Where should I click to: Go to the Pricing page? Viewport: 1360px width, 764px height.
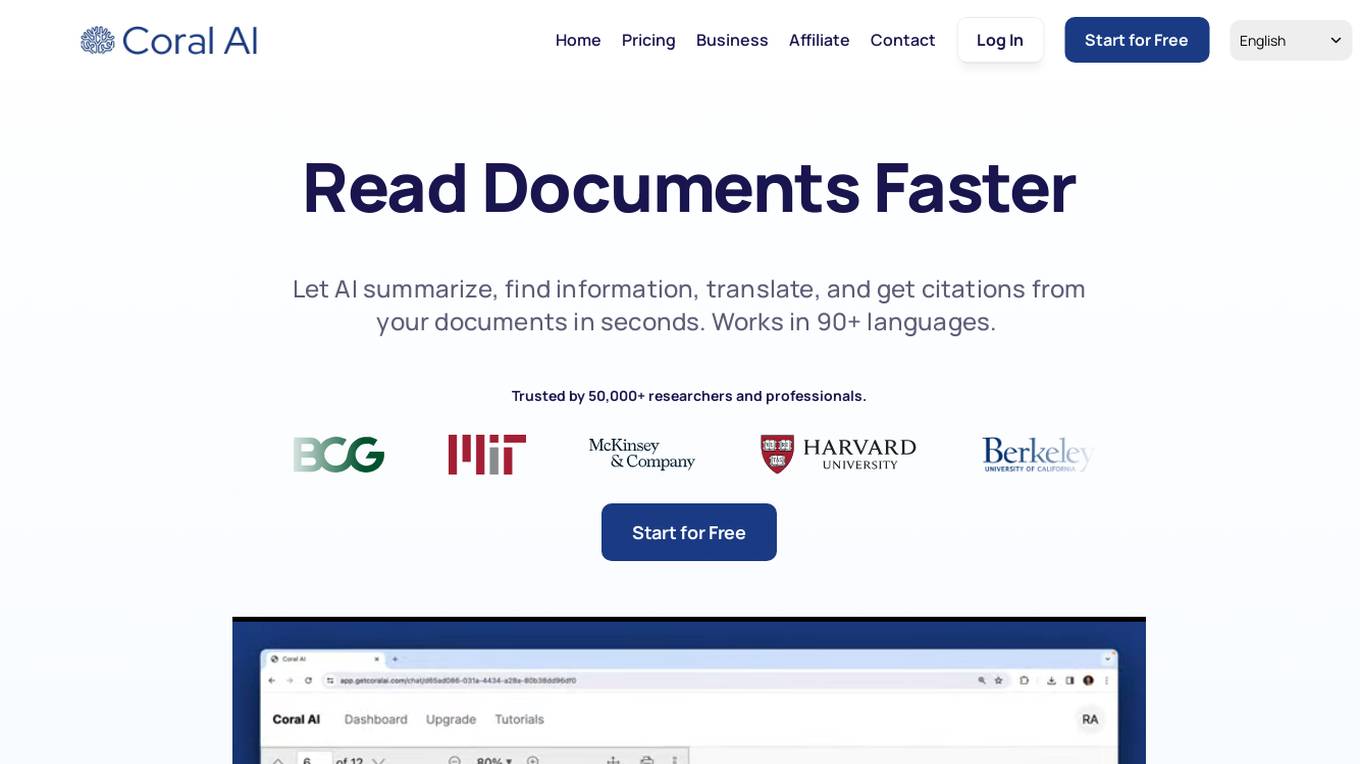[x=648, y=40]
